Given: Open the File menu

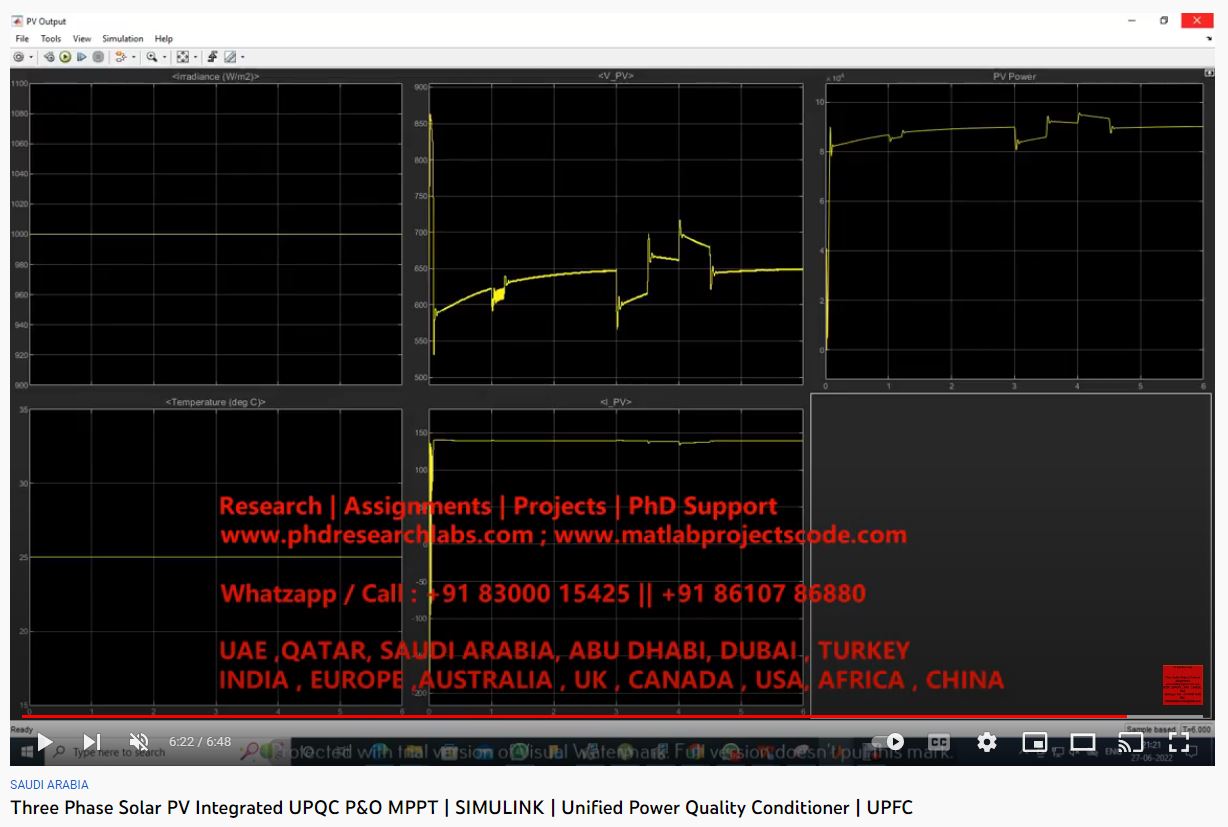Looking at the screenshot, I should coord(22,39).
